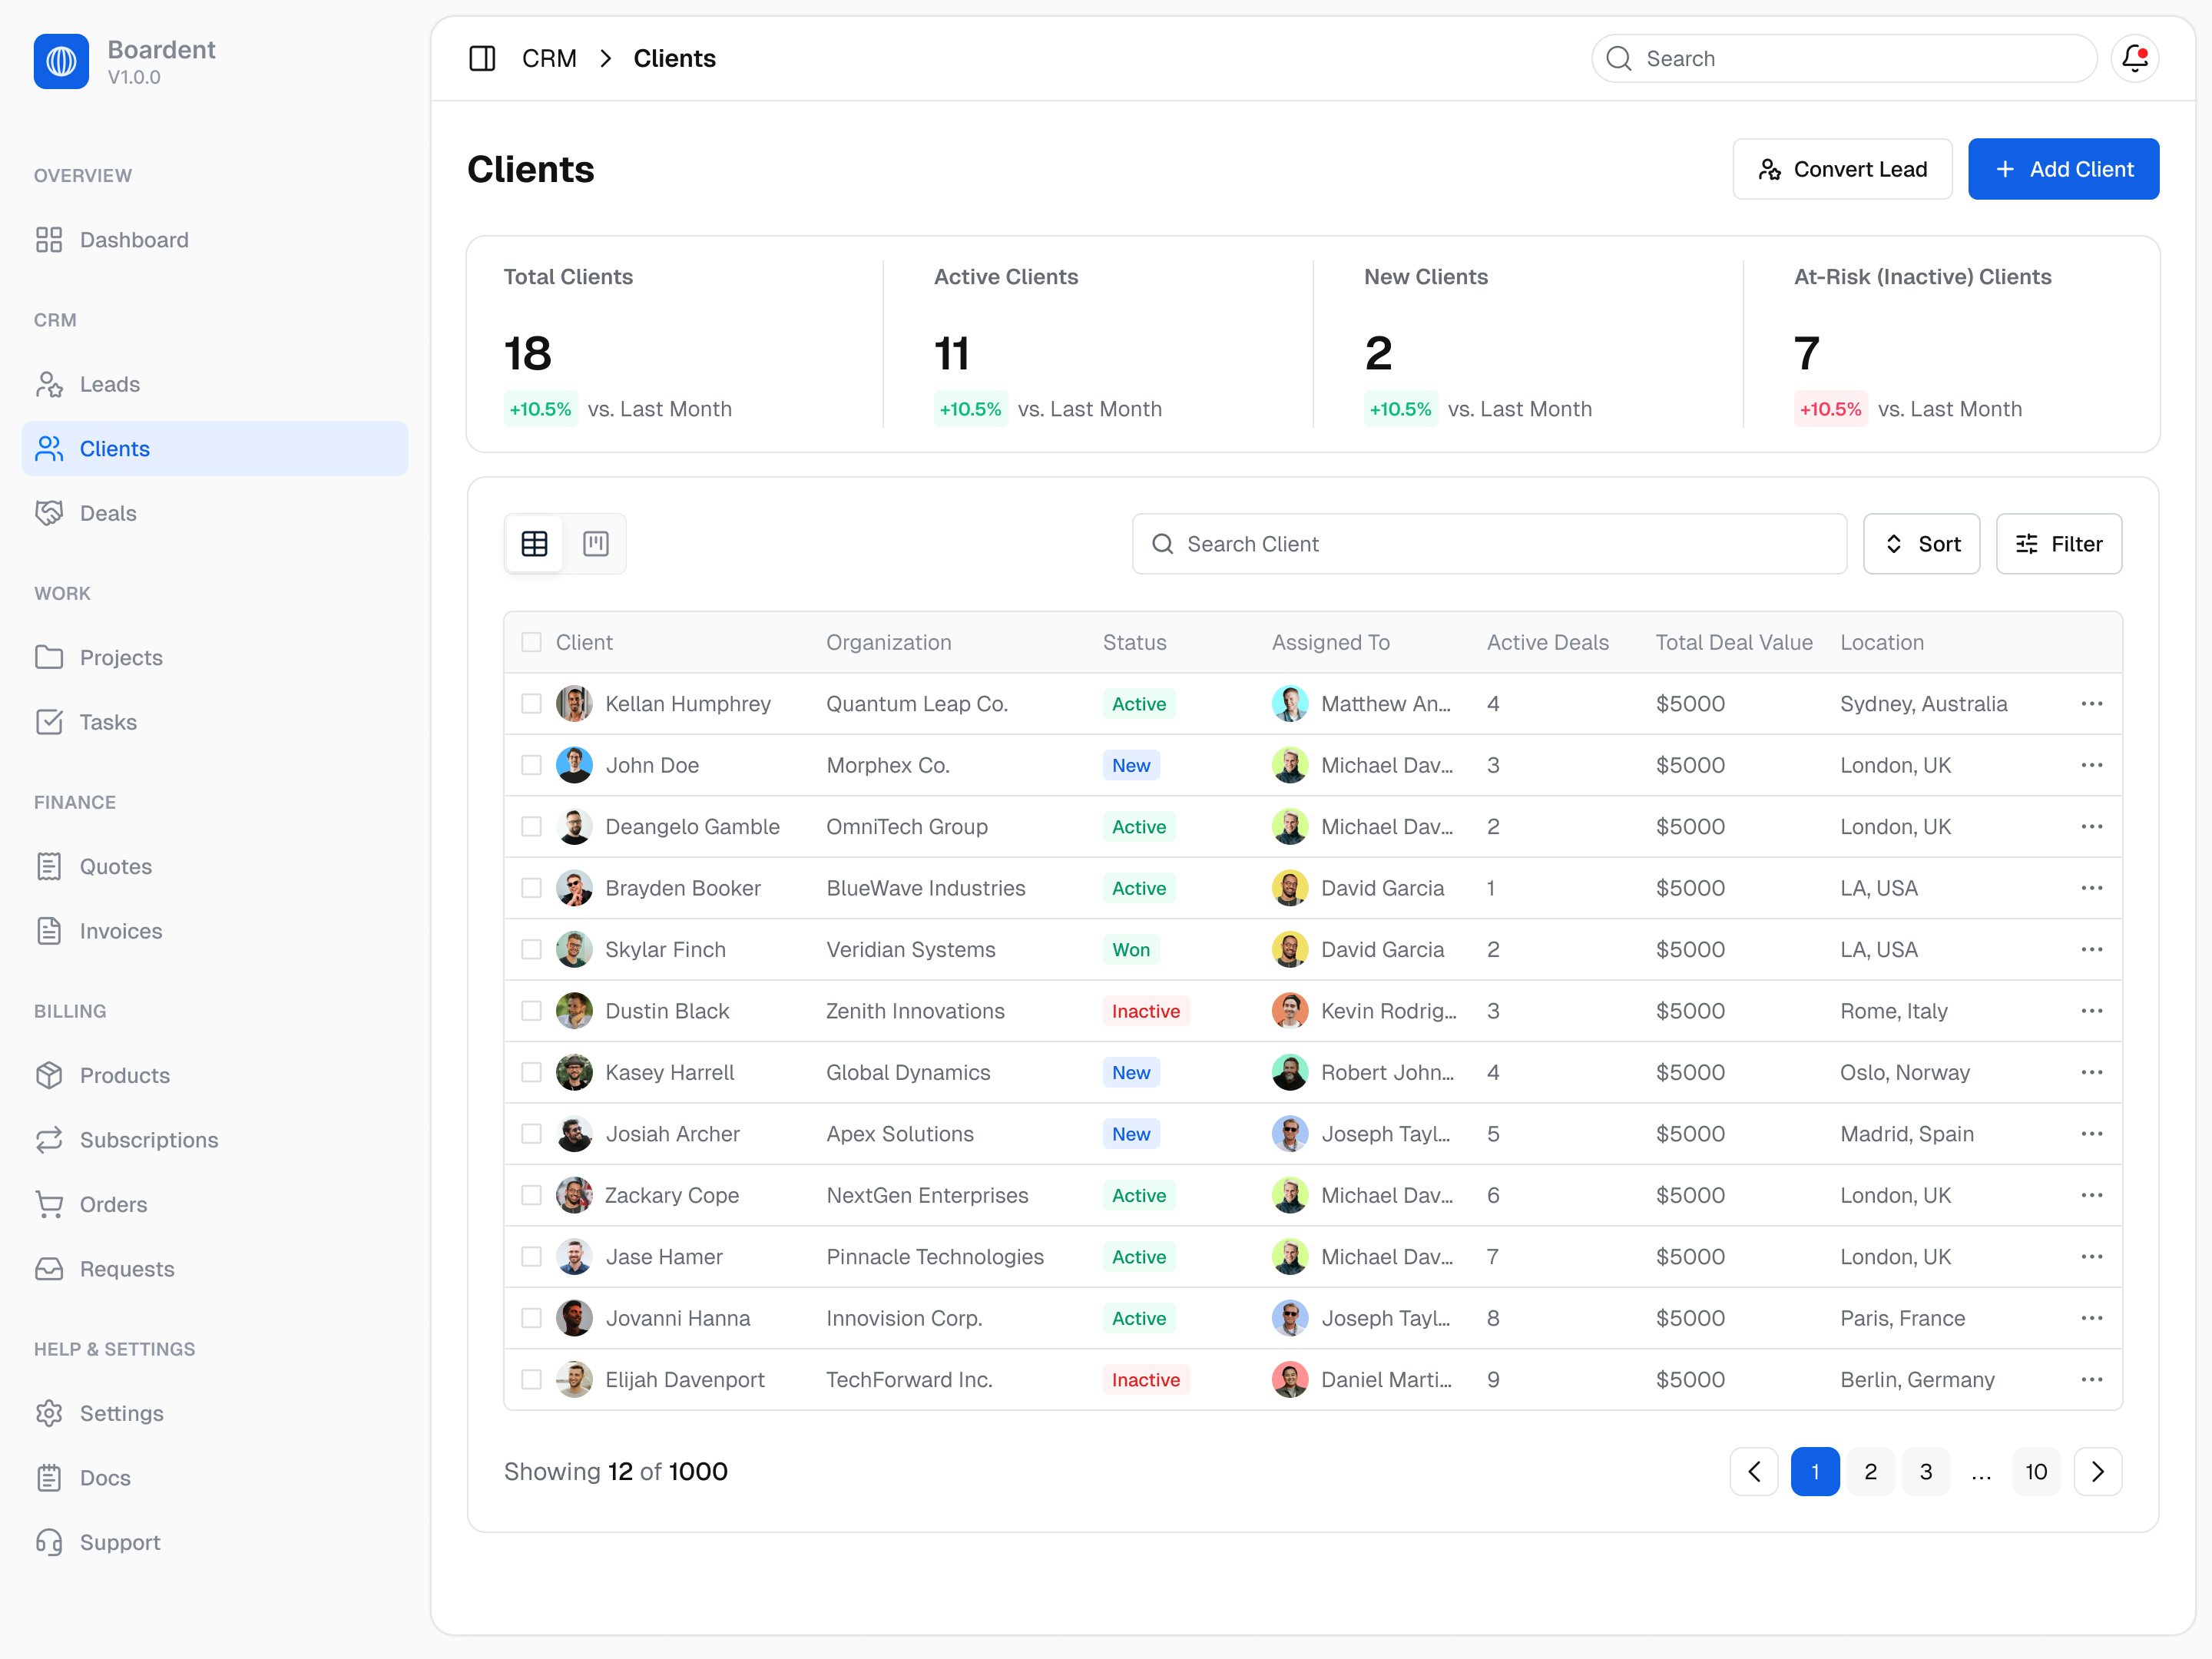
Task: Click the Total Deal Value column header
Action: (1733, 642)
